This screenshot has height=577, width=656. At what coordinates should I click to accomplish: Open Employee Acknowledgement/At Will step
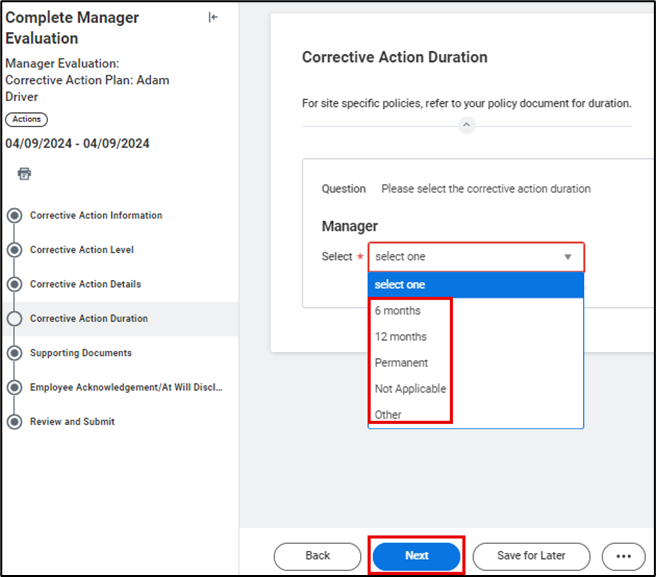click(x=125, y=387)
